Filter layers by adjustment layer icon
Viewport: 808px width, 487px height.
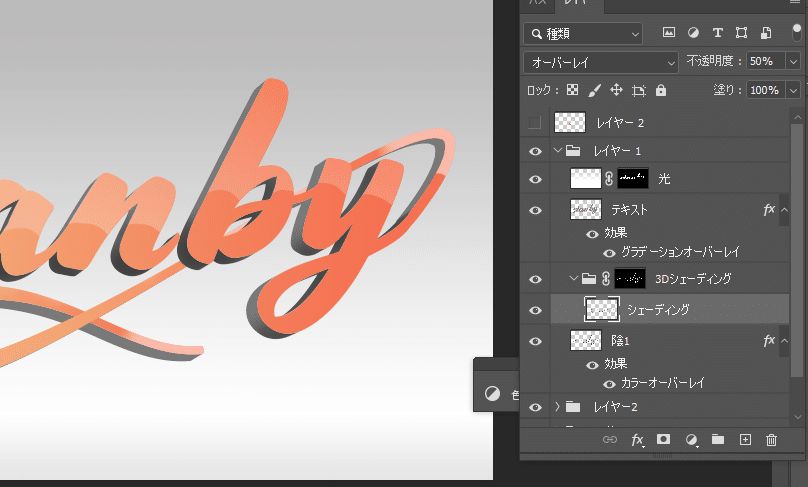[693, 32]
